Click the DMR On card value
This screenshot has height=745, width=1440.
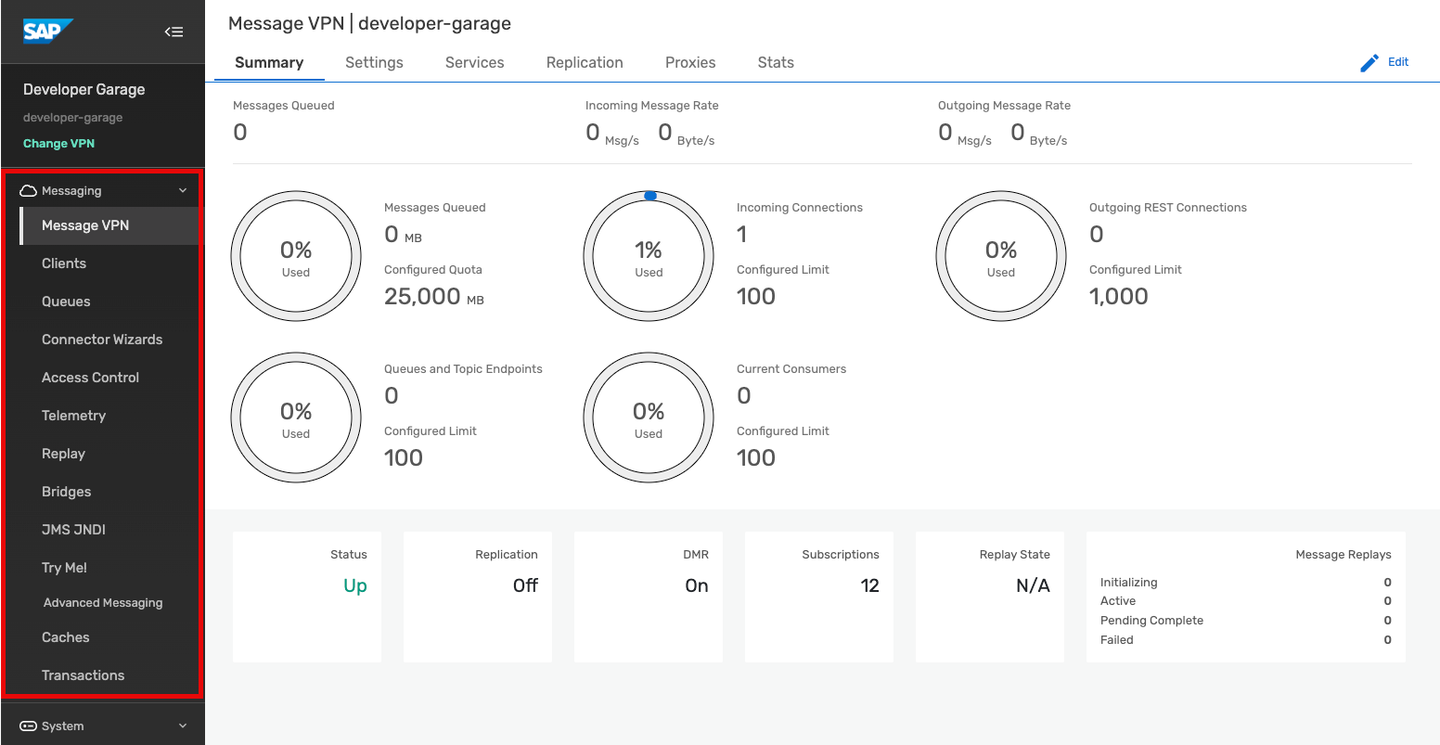point(697,586)
